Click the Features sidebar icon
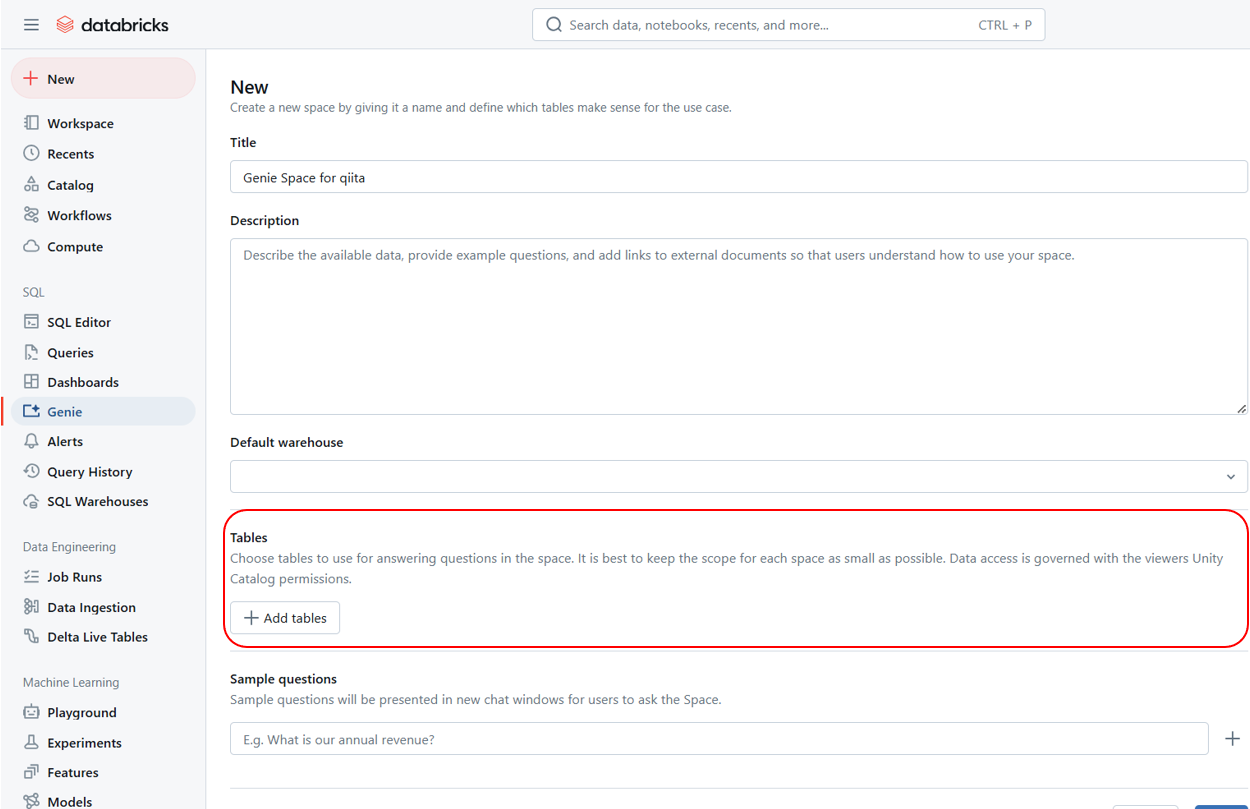This screenshot has height=809, width=1250. click(31, 772)
